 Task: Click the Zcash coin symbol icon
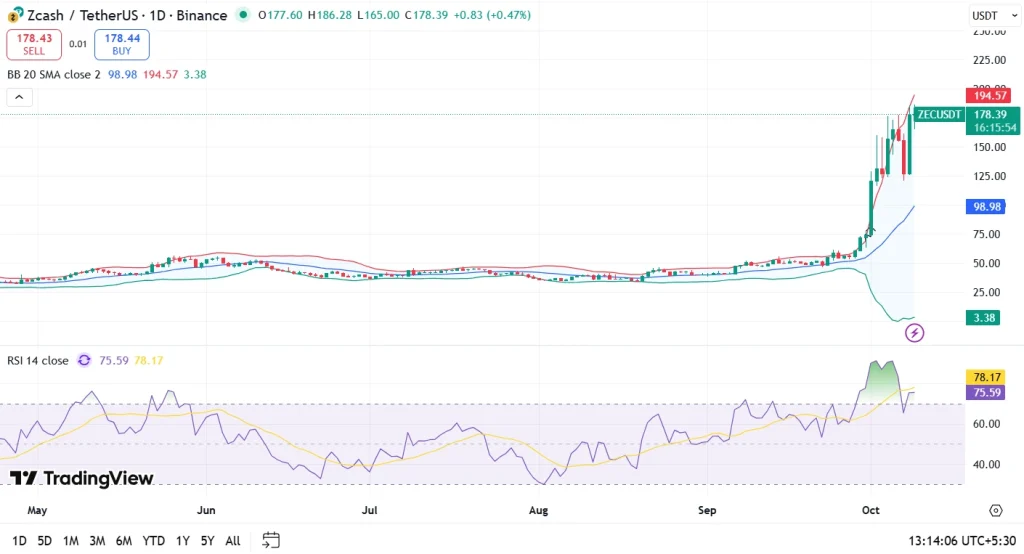[x=15, y=16]
